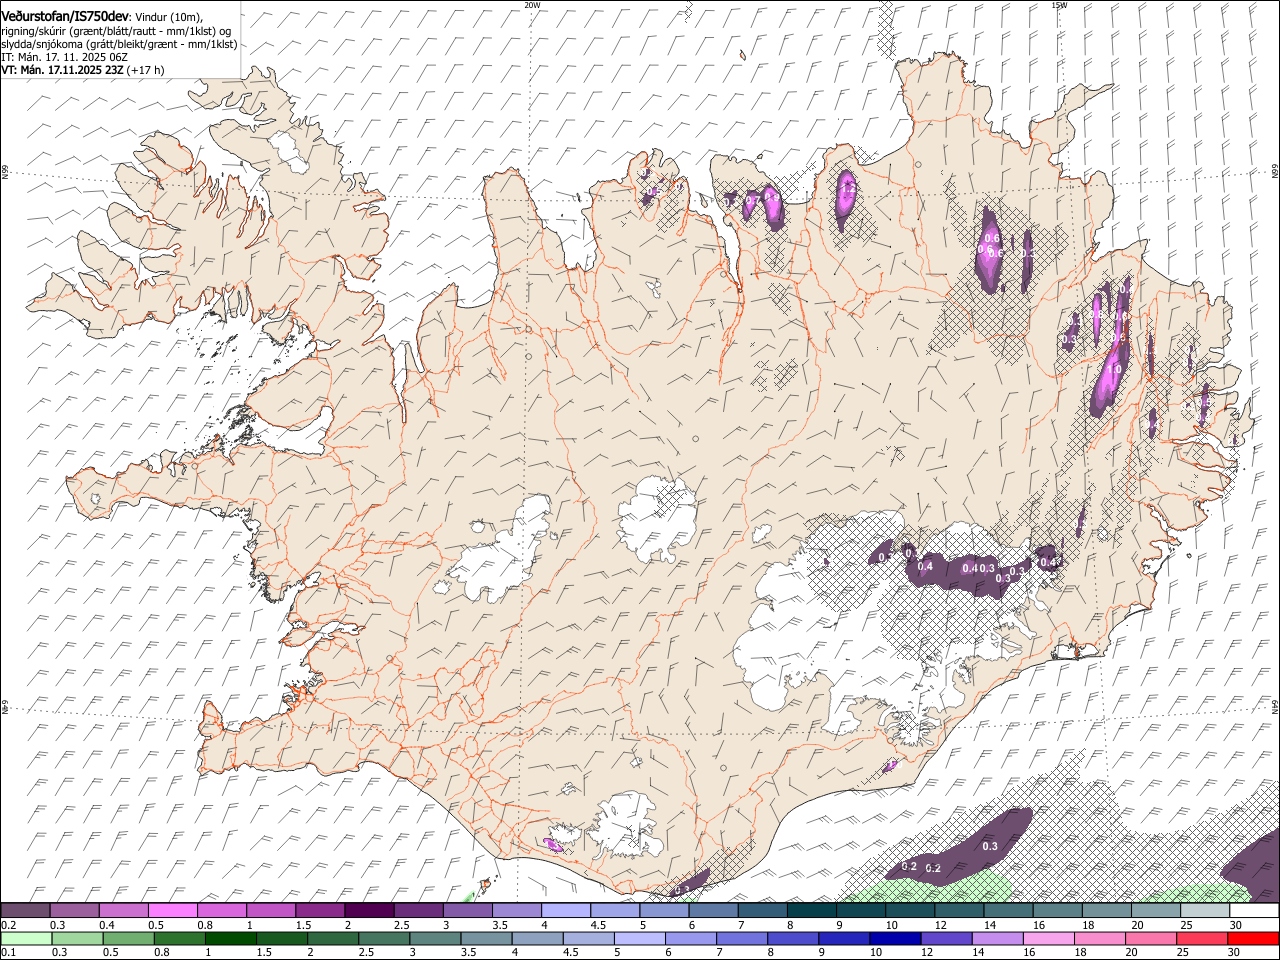Pick the medium green 0.5 swatch in lower legend
The image size is (1280, 960).
[128, 938]
